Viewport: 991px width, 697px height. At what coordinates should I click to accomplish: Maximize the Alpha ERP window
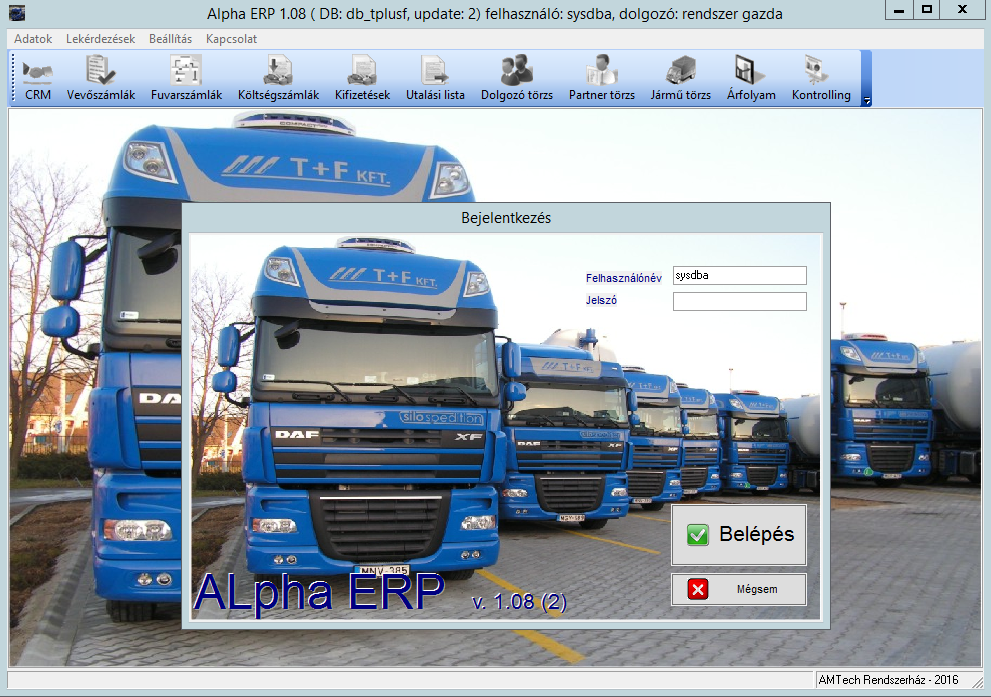(x=927, y=9)
